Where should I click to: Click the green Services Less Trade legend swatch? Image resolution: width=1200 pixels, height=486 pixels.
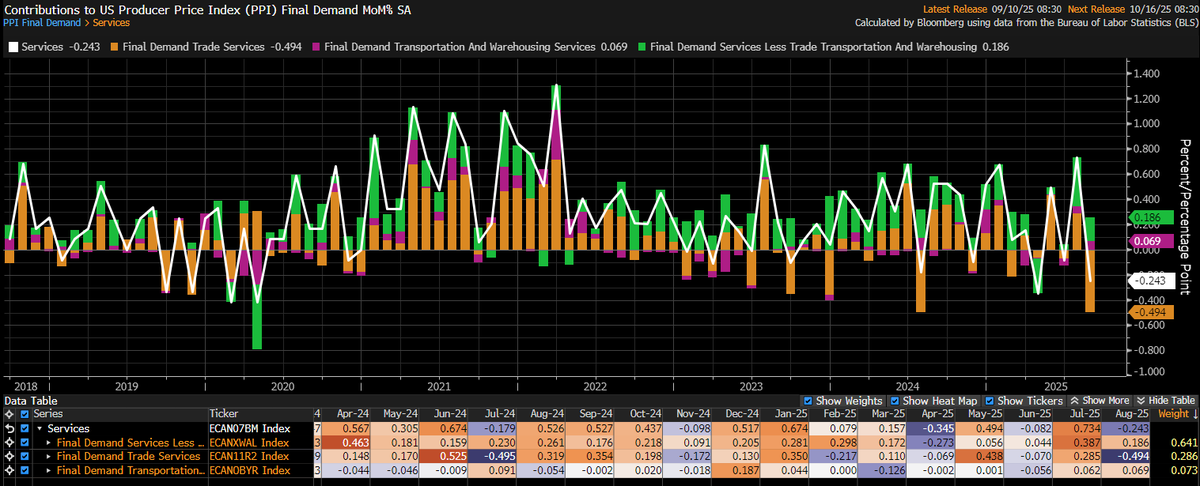pos(640,46)
